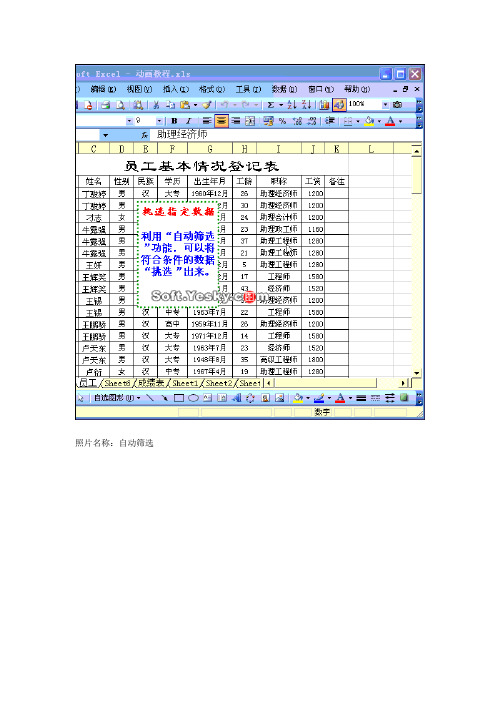Click the font color red A swatch
The image size is (496, 702).
click(390, 121)
